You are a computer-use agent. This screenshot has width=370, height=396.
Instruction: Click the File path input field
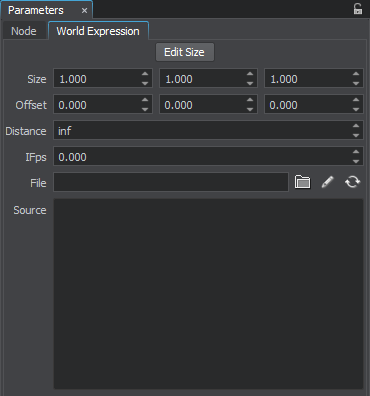pyautogui.click(x=171, y=182)
